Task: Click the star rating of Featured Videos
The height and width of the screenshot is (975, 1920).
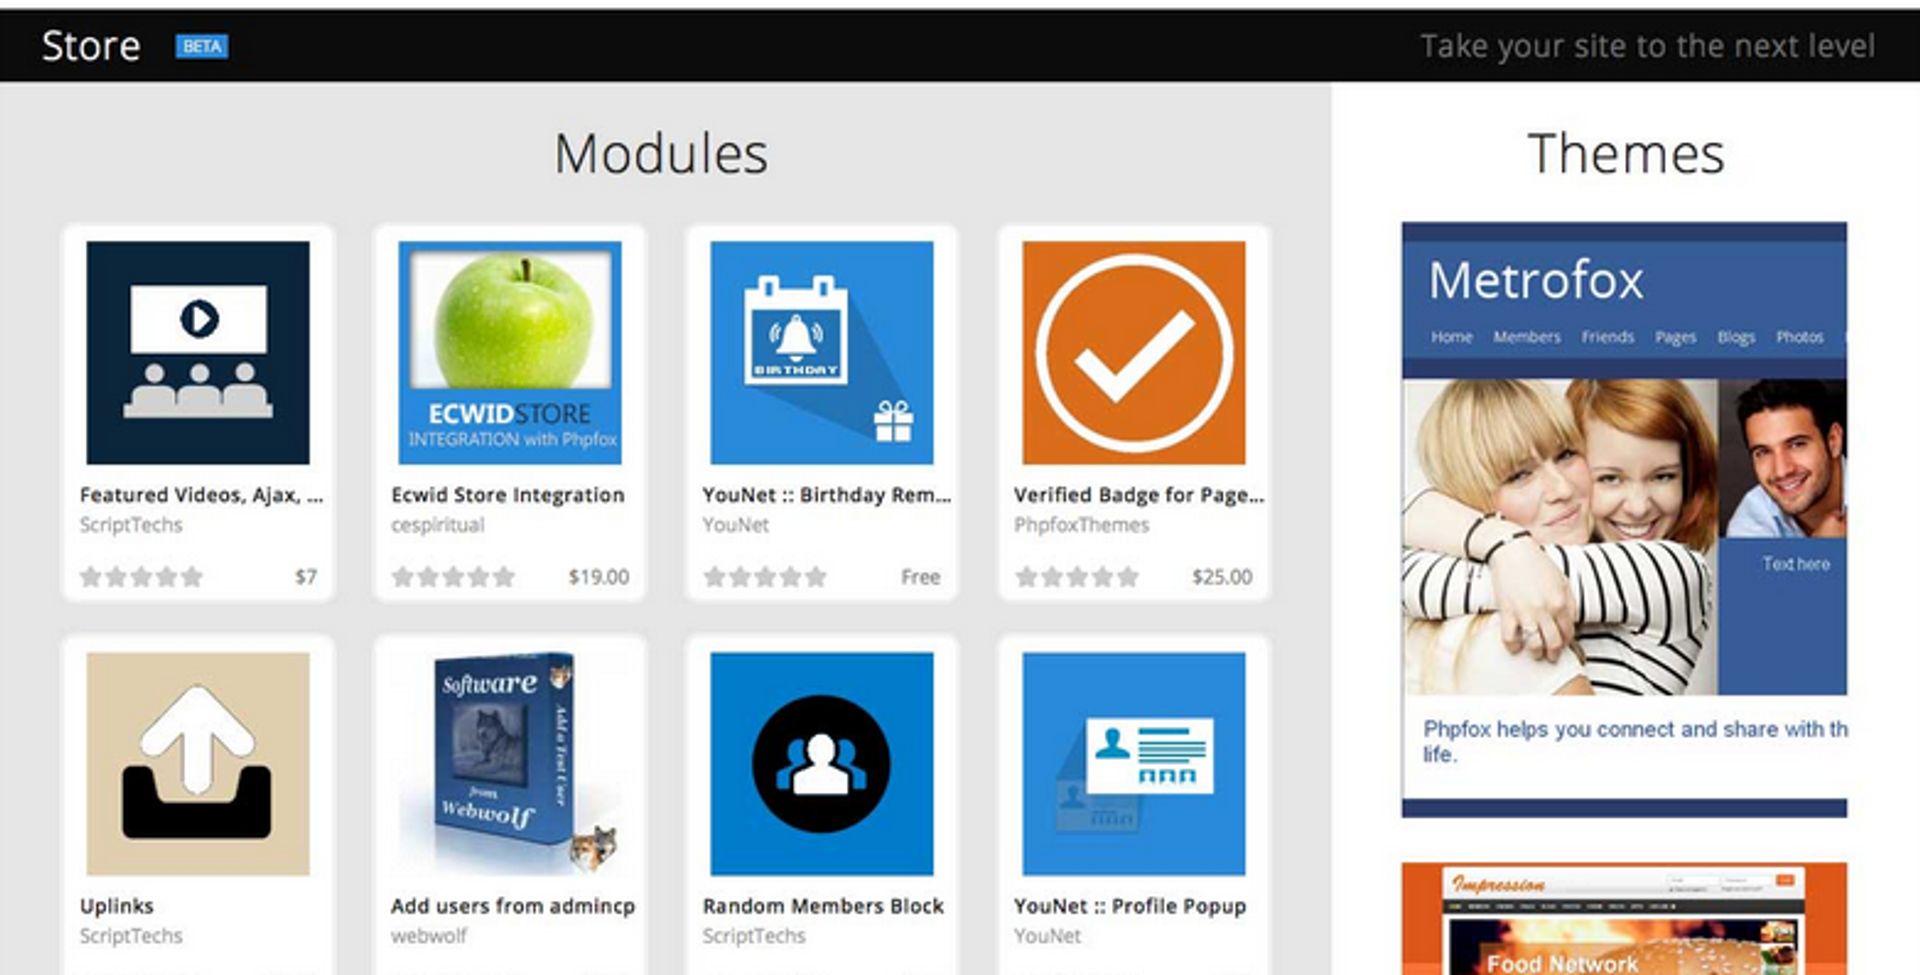Action: [x=141, y=577]
